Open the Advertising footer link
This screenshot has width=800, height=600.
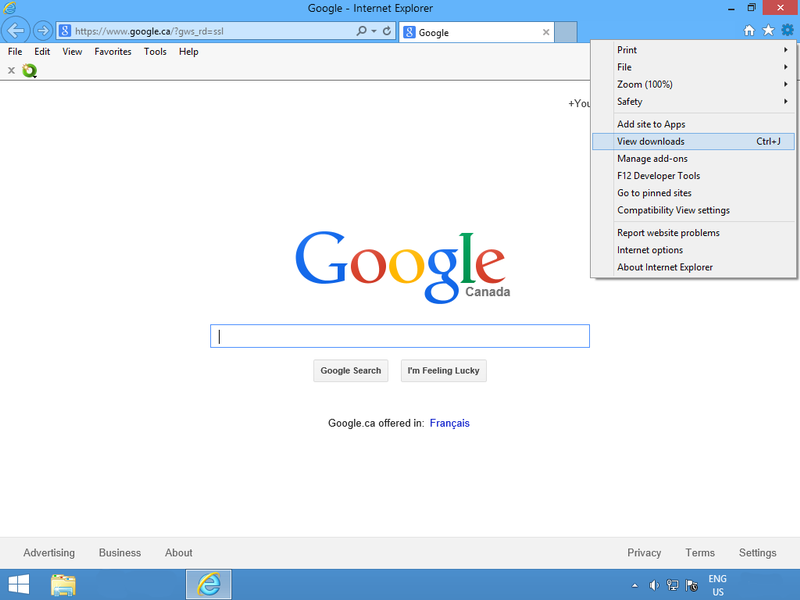[x=49, y=553]
